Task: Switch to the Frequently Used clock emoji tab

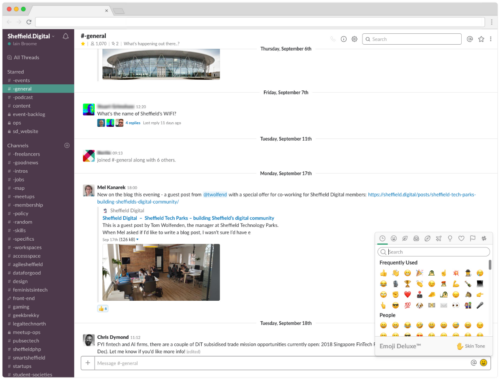Action: pyautogui.click(x=382, y=238)
